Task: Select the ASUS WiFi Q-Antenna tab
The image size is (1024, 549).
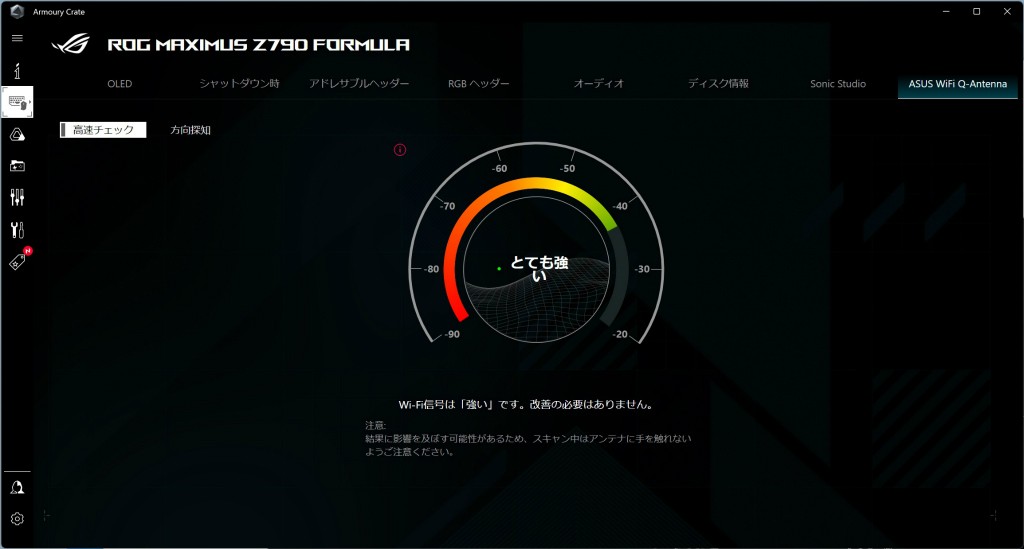Action: coord(957,84)
